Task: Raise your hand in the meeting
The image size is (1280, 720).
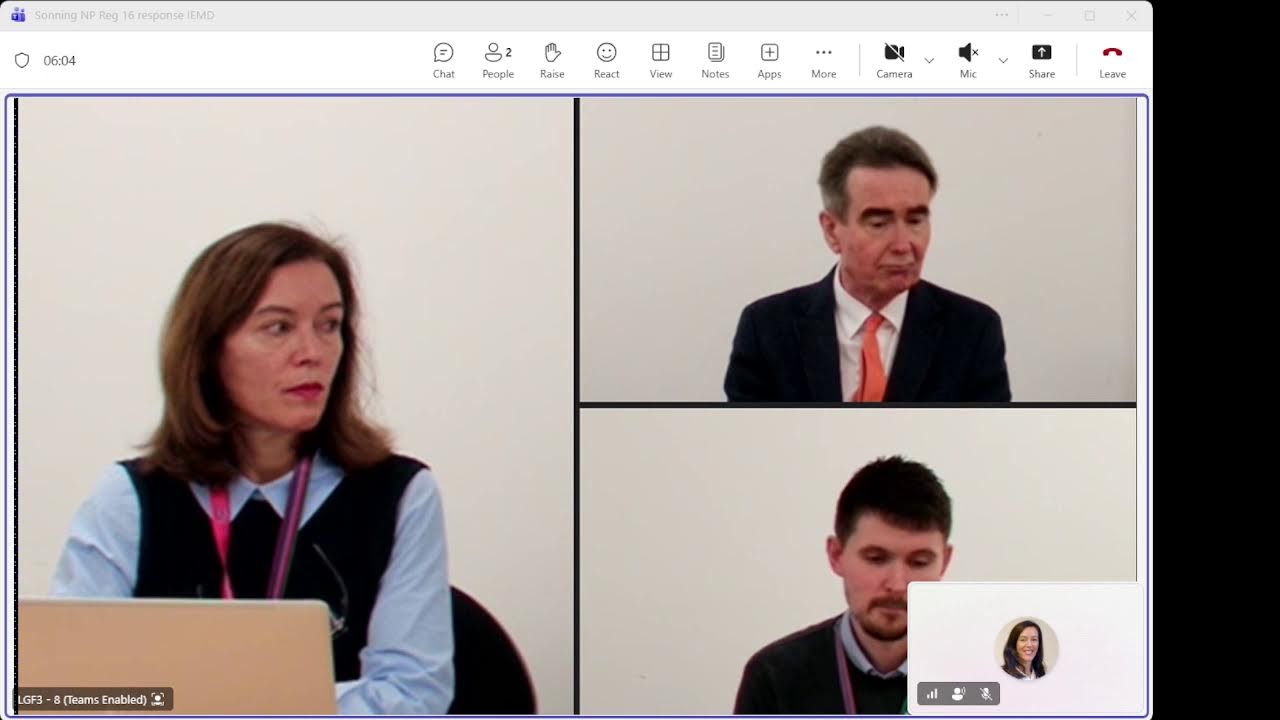Action: (x=552, y=60)
